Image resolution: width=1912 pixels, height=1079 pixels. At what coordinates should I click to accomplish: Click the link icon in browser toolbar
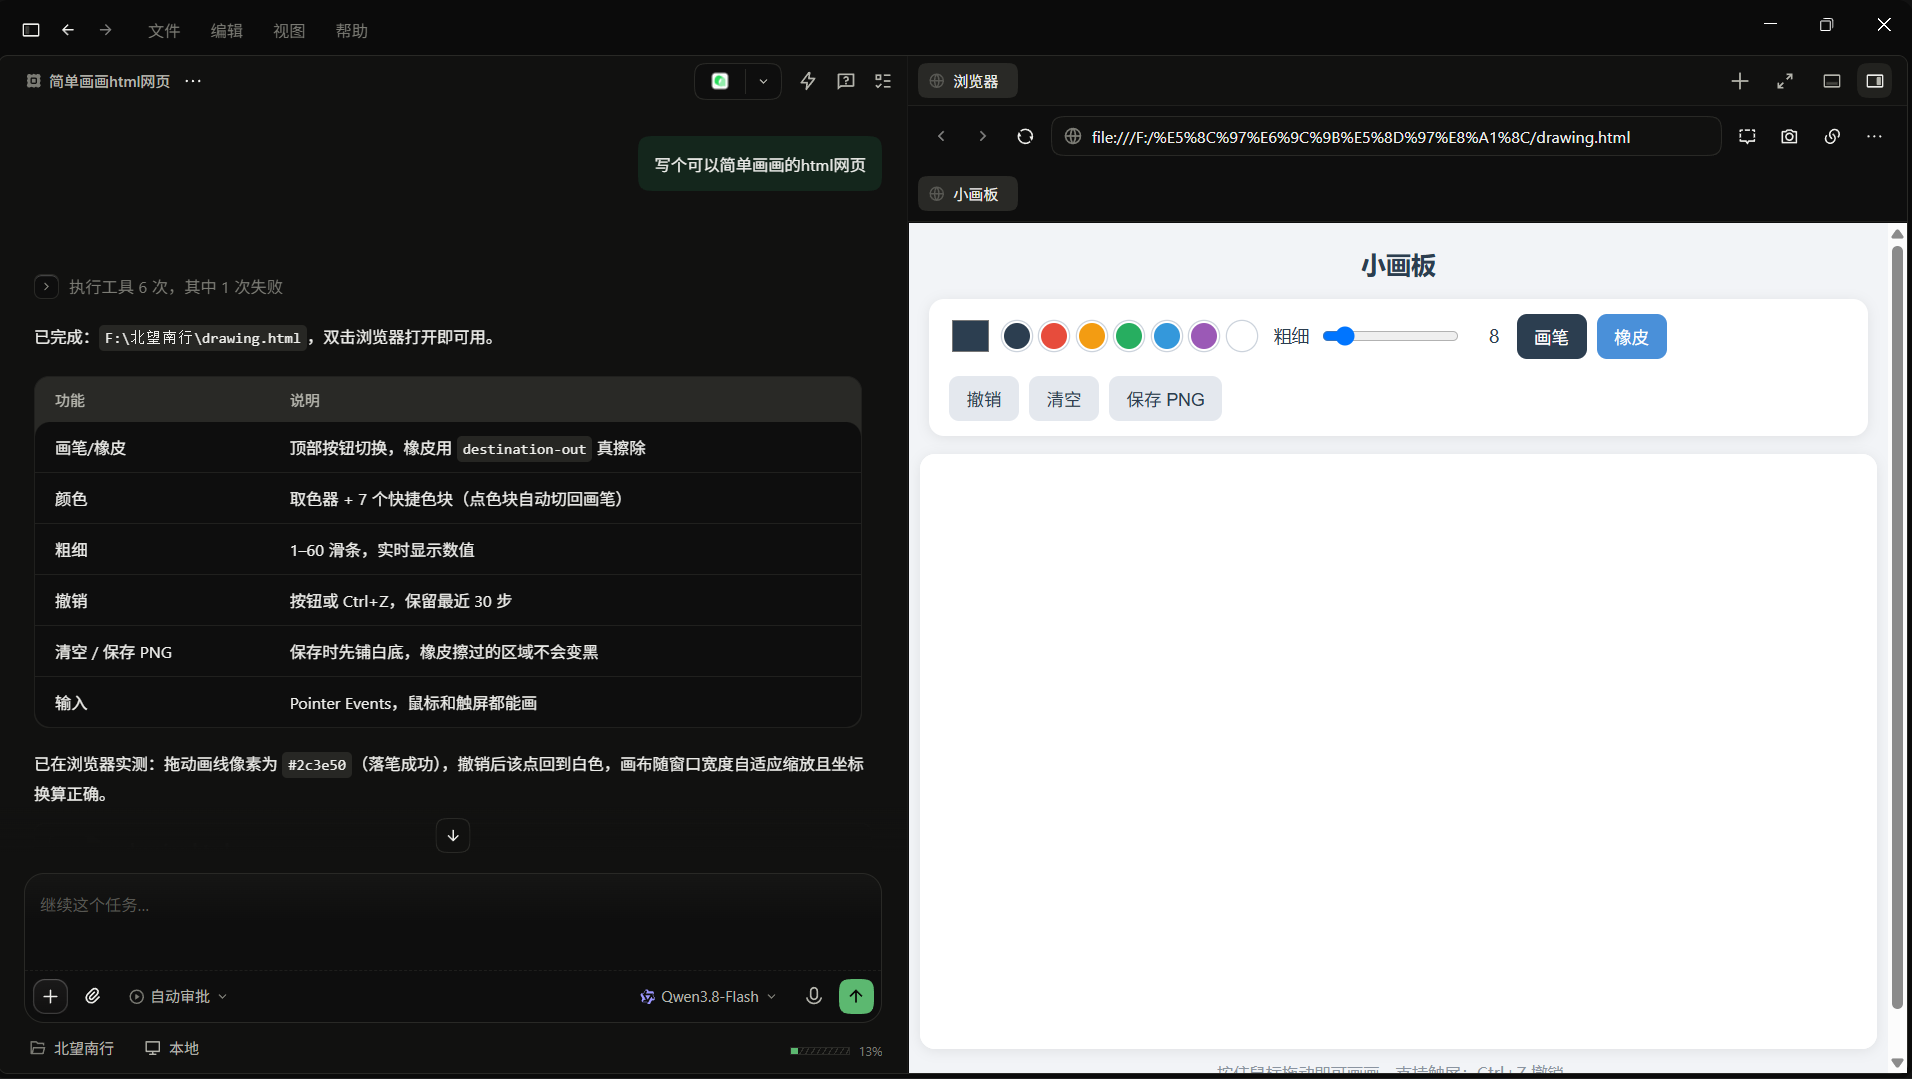pyautogui.click(x=1832, y=136)
